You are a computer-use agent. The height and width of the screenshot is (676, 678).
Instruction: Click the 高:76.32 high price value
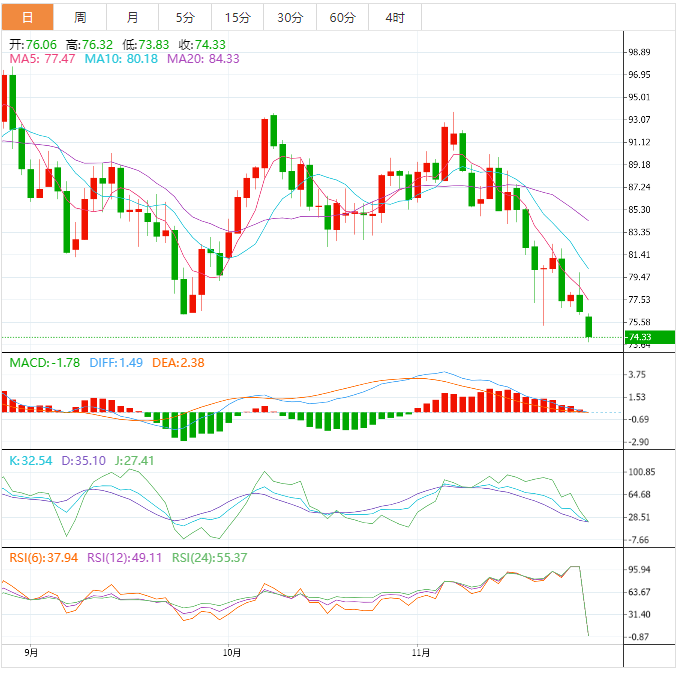pyautogui.click(x=90, y=45)
